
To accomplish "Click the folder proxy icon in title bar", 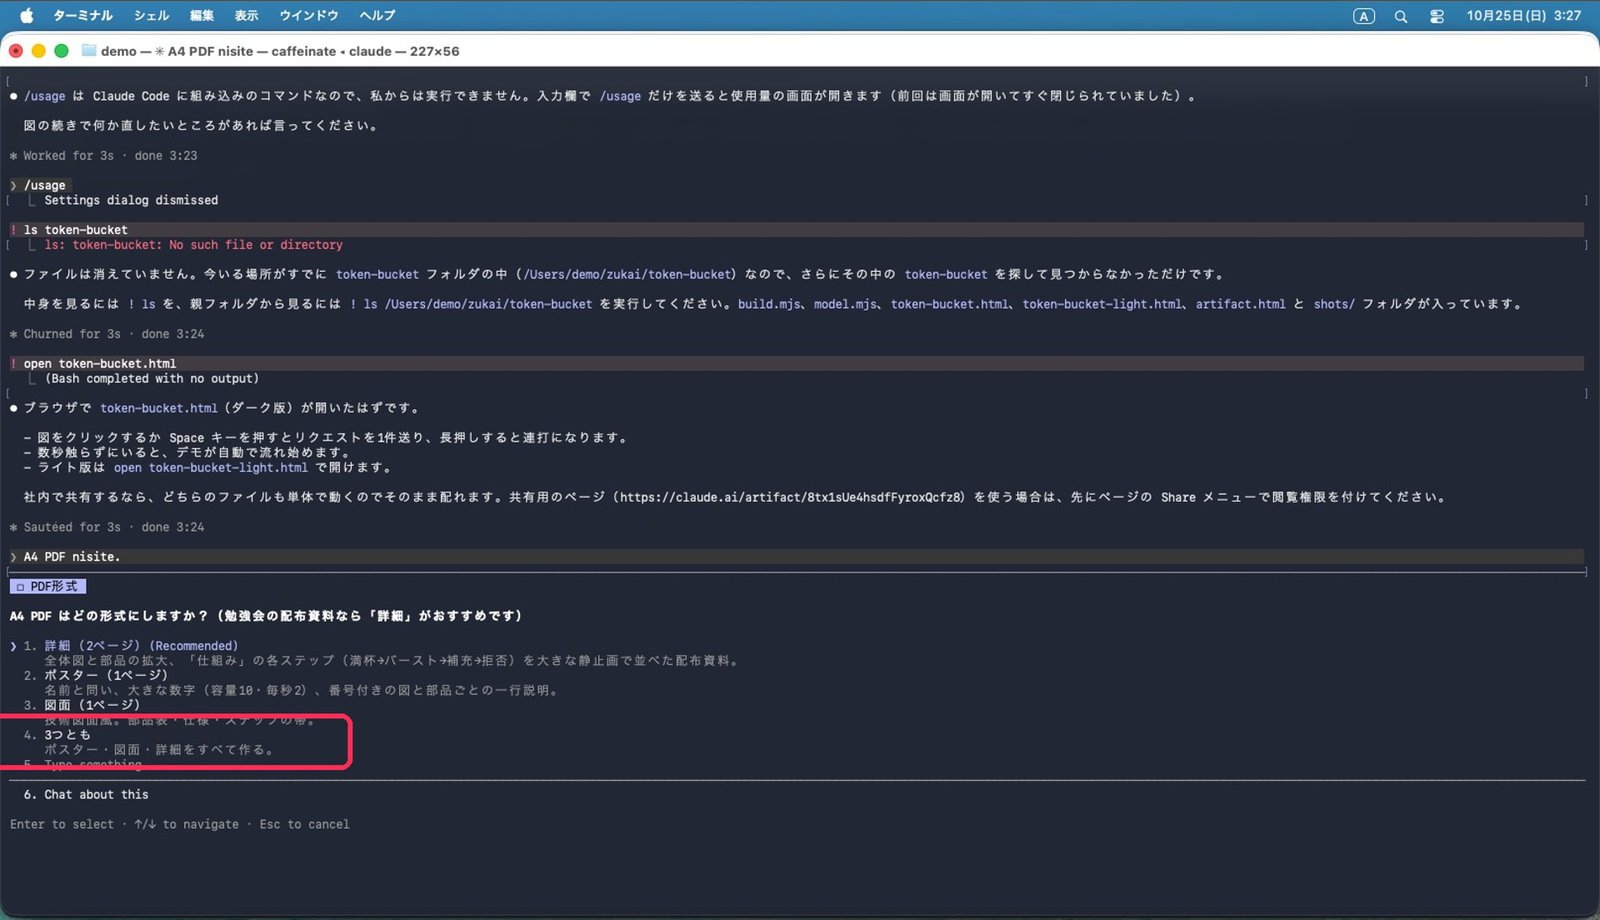I will [89, 51].
